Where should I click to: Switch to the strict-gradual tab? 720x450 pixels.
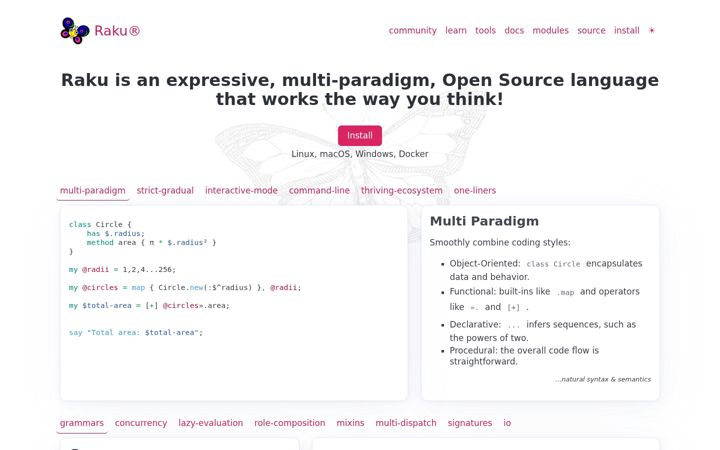coord(165,190)
